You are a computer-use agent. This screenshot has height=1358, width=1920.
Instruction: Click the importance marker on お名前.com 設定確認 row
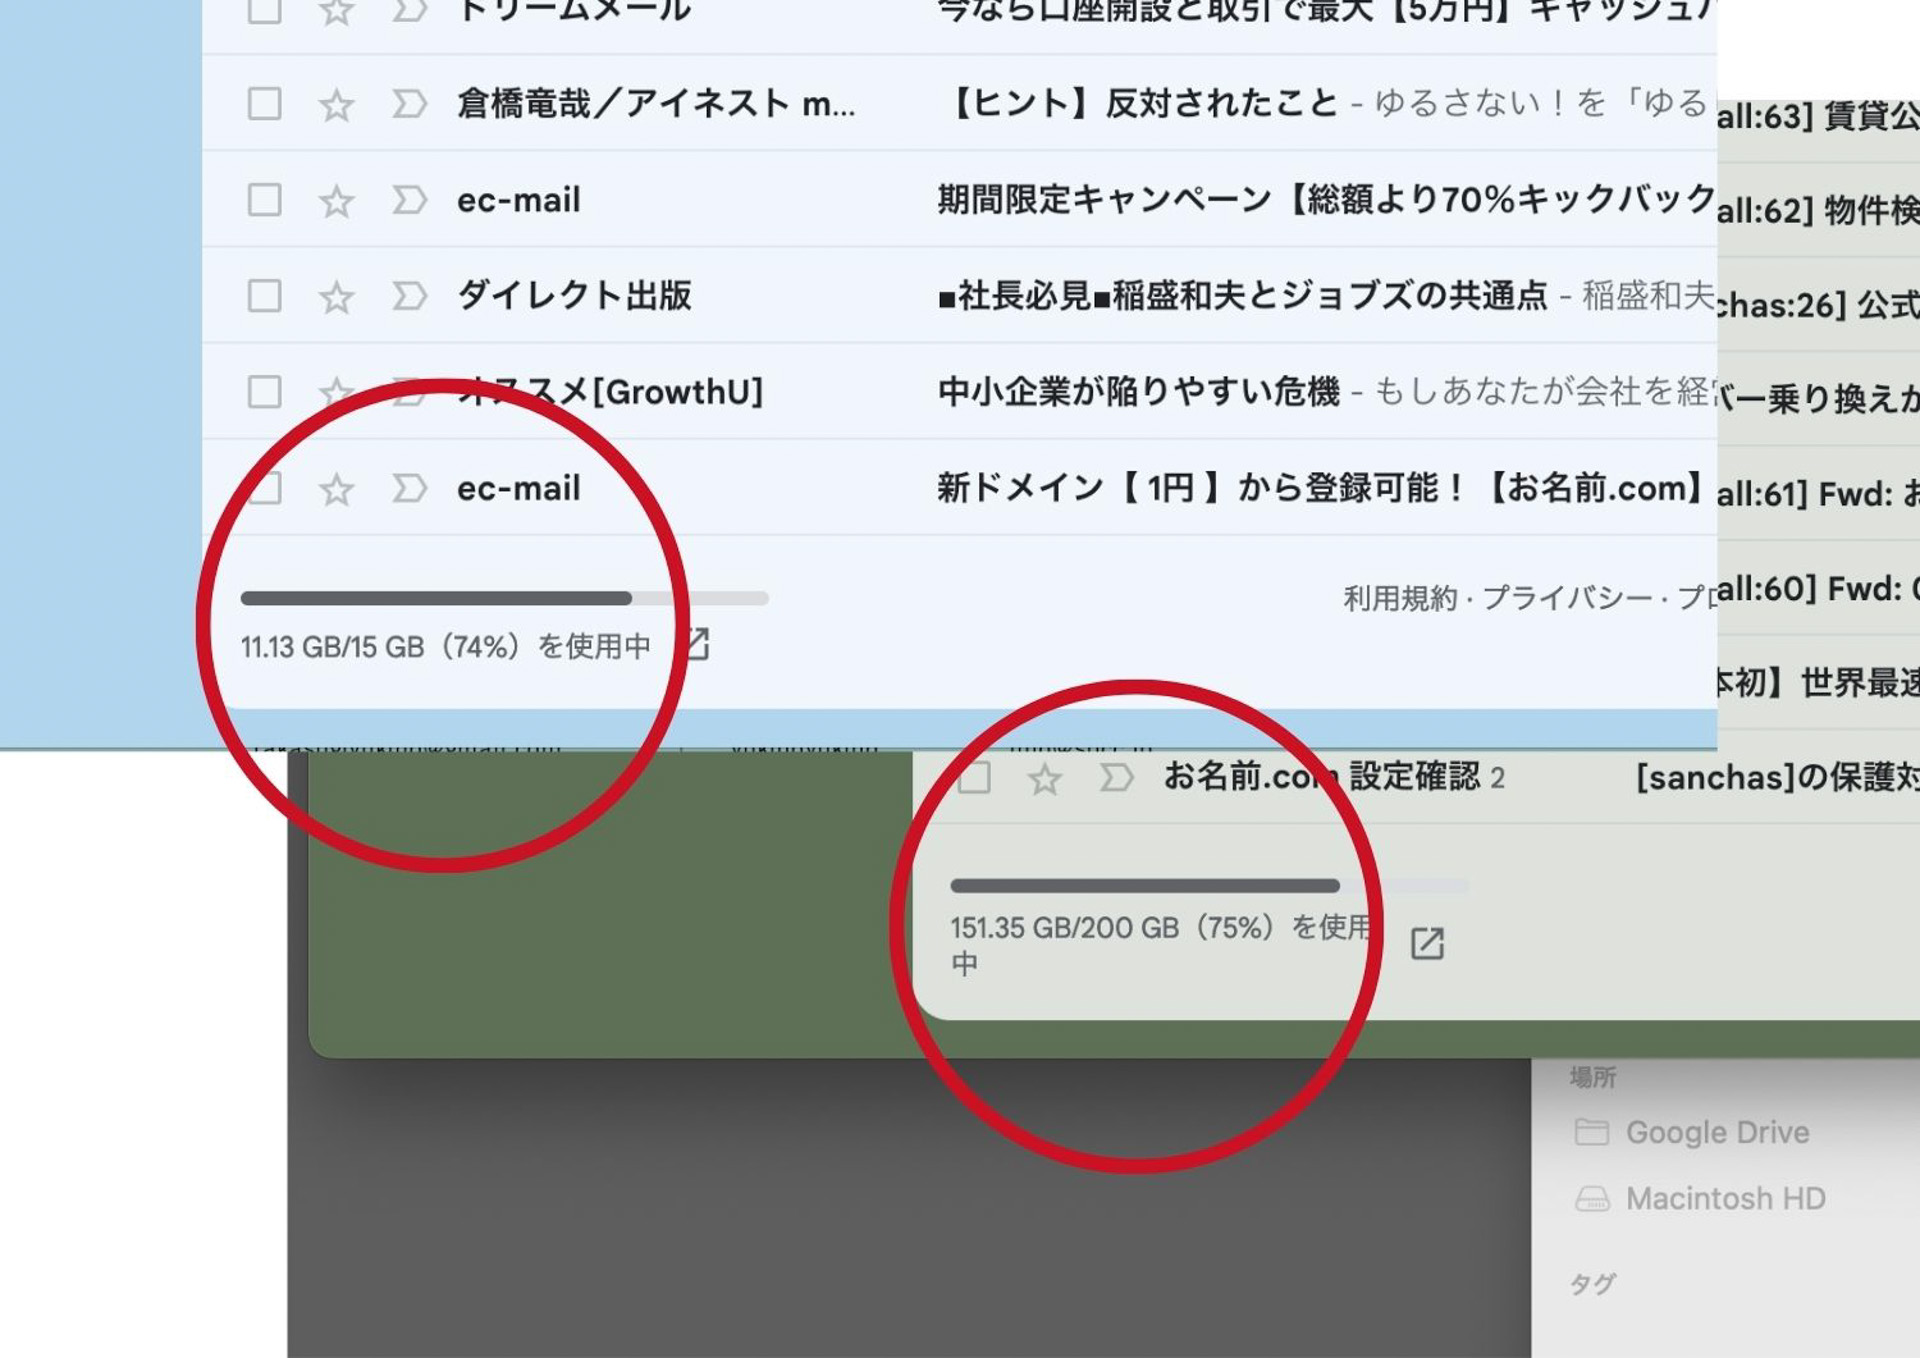tap(1114, 778)
